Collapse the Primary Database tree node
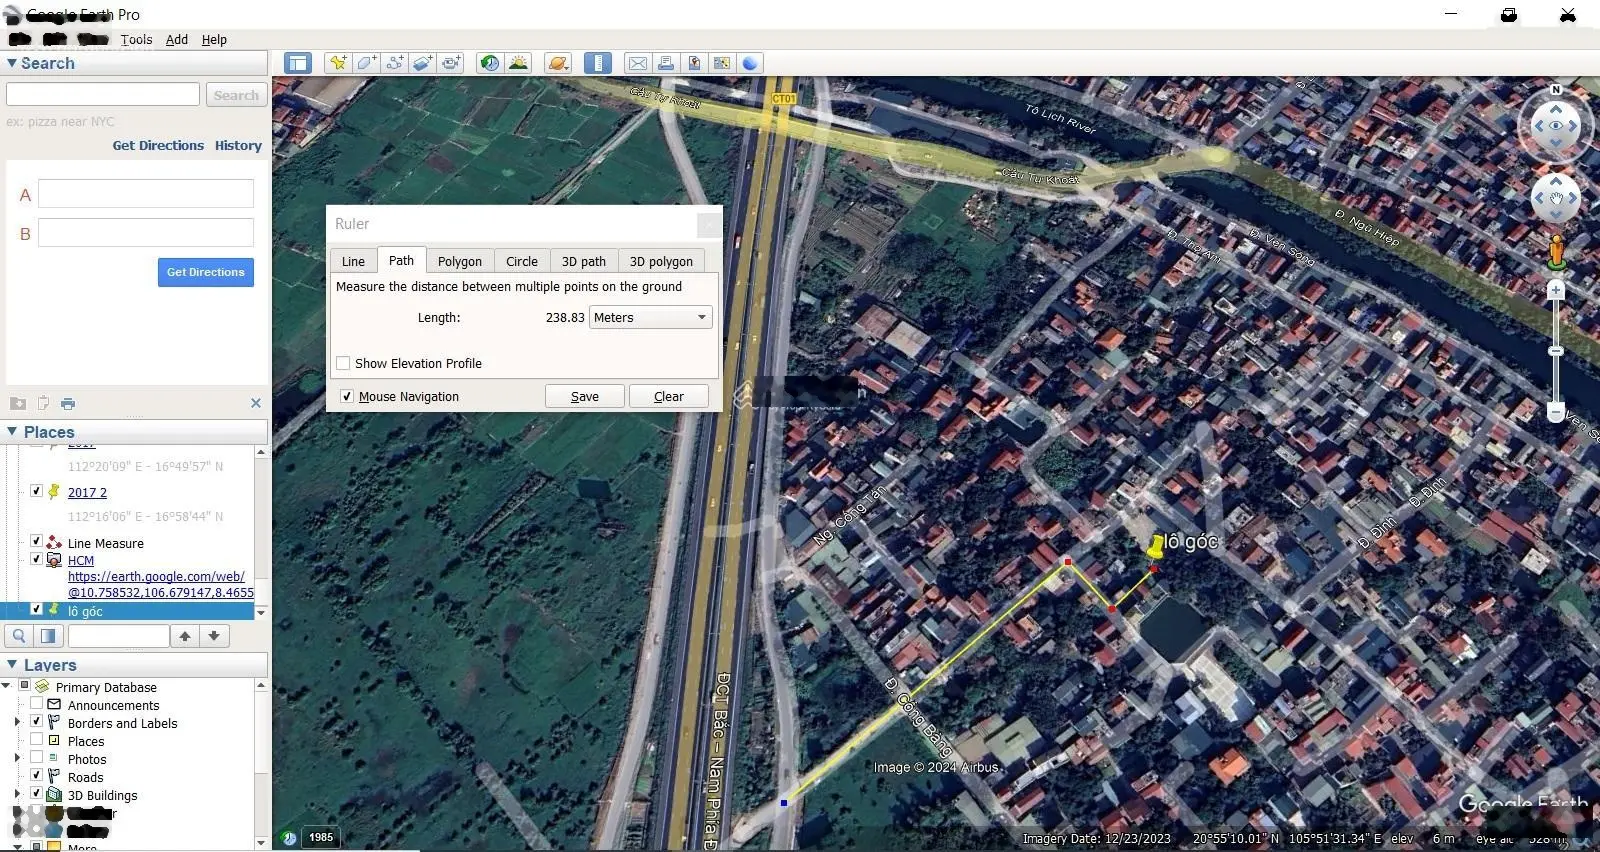Screen dimensions: 1600x852 pyautogui.click(x=6, y=686)
